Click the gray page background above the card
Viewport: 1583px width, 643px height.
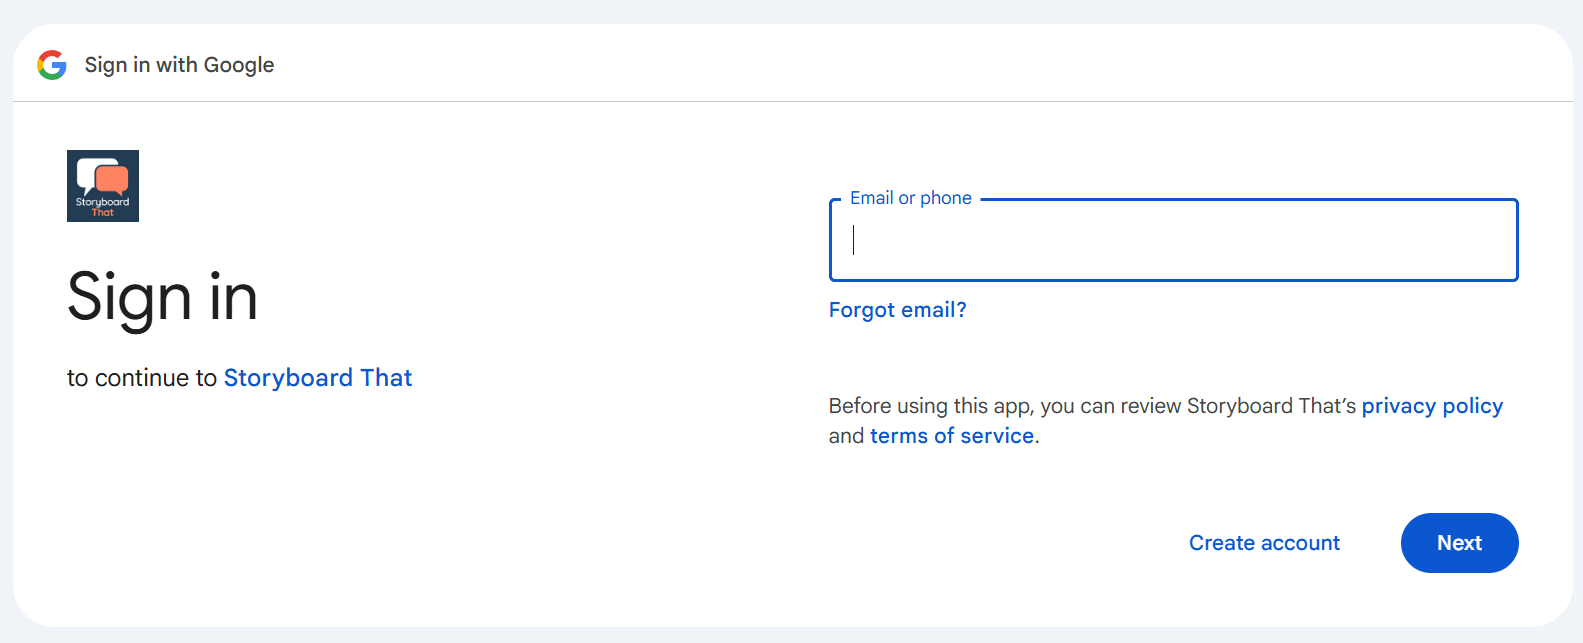[792, 10]
